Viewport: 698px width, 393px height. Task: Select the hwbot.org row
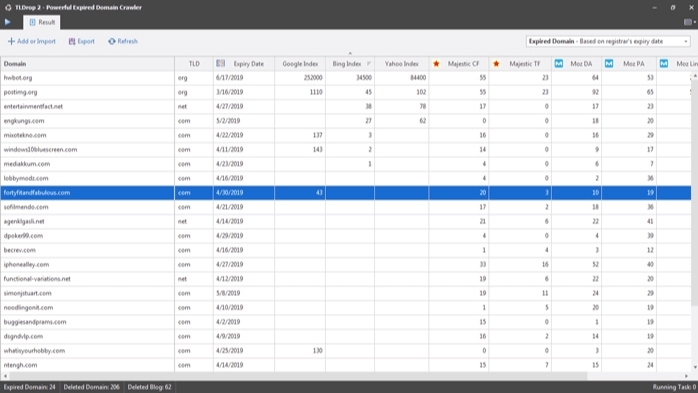coord(345,77)
